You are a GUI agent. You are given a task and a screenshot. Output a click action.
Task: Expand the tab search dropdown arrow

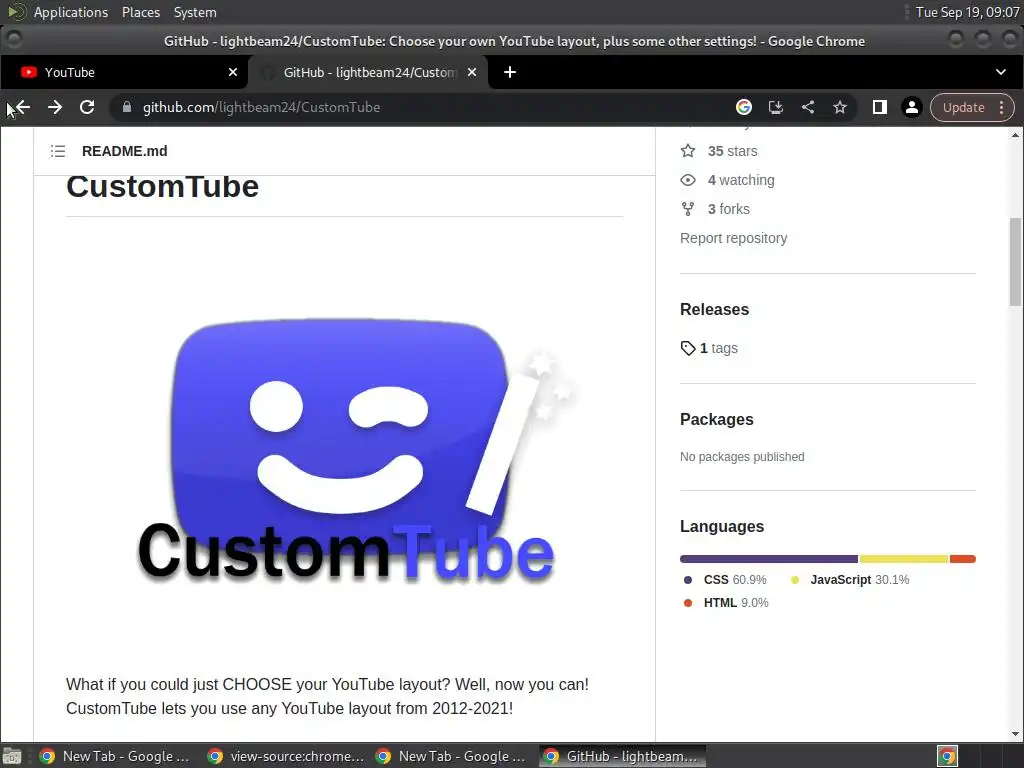pos(1000,72)
